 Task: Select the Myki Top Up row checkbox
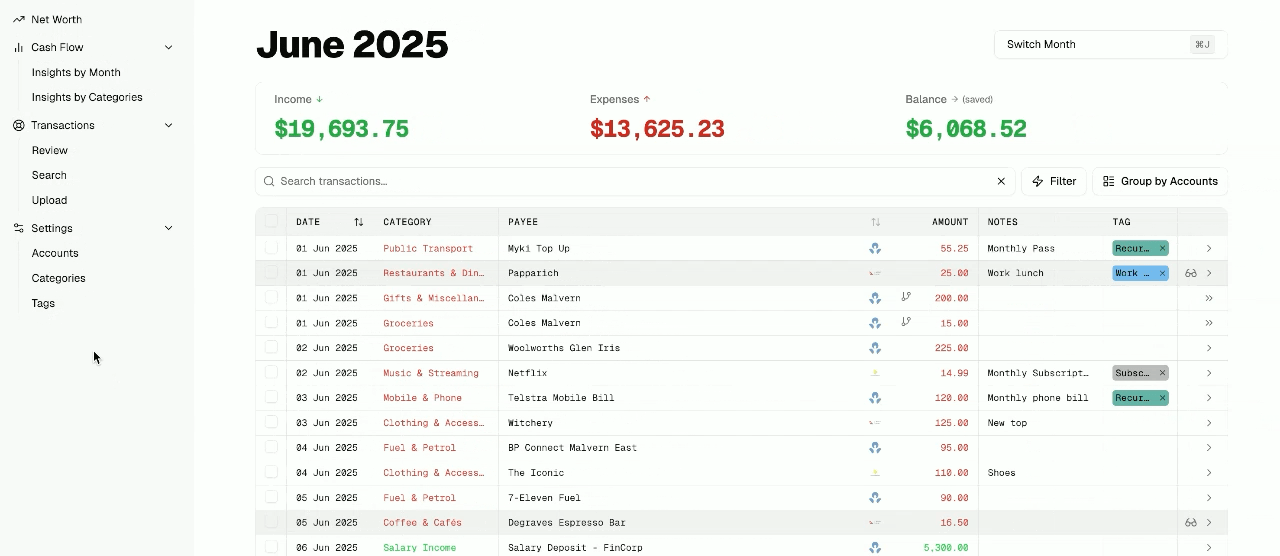pos(271,248)
